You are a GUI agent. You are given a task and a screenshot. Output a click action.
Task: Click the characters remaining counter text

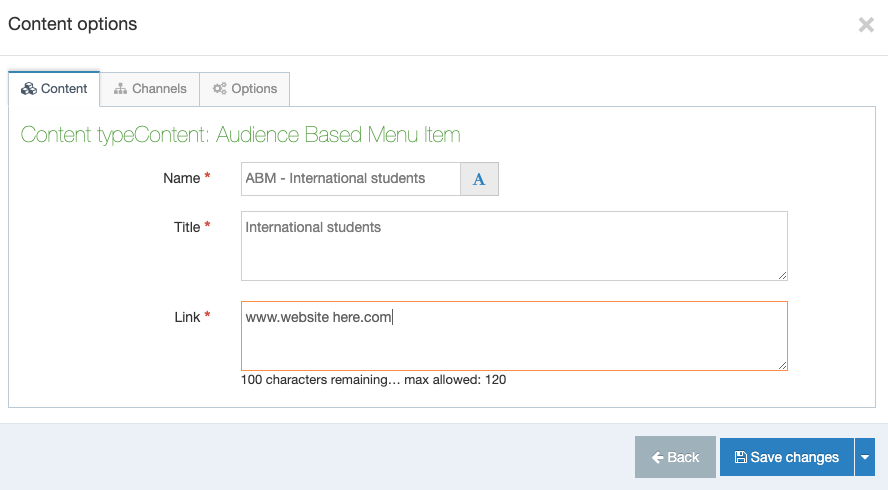coord(373,380)
